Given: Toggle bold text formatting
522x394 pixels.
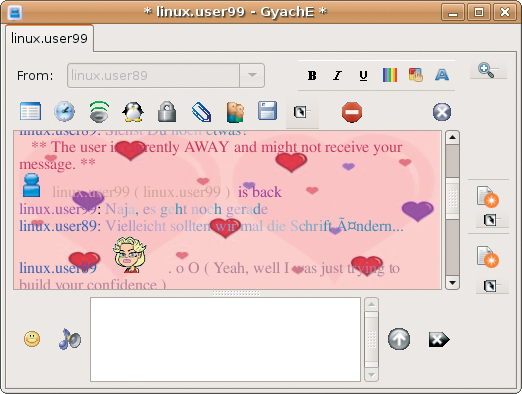Looking at the screenshot, I should 312,76.
